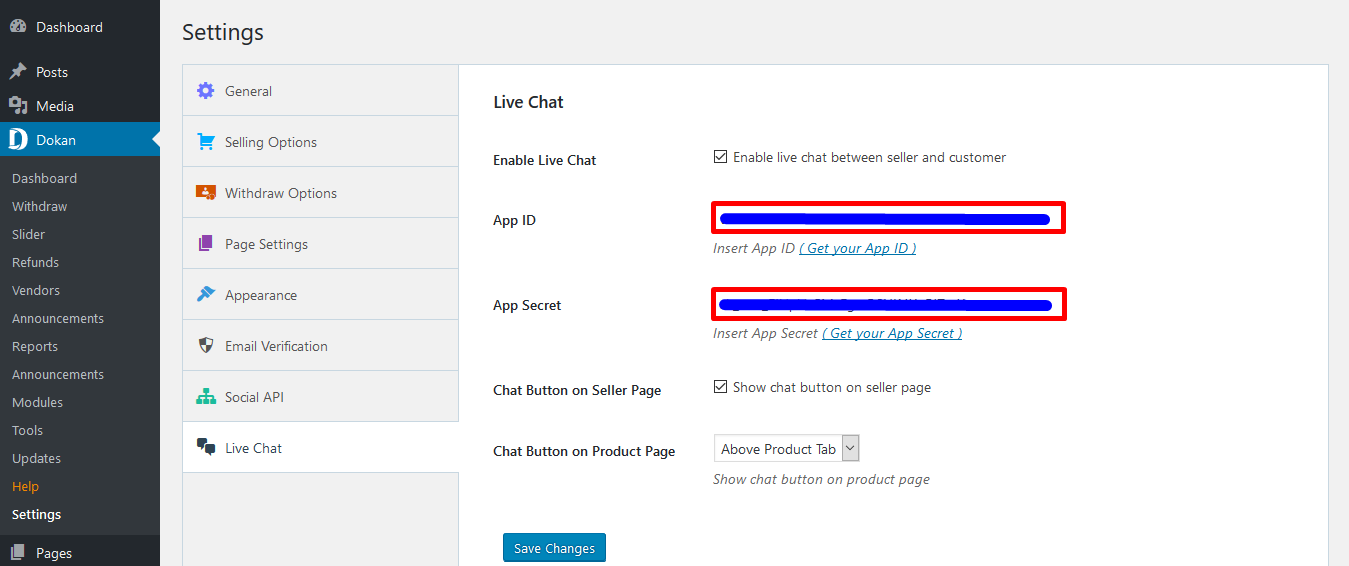Viewport: 1349px width, 566px height.
Task: Open the Withdraw submenu item
Action: click(x=40, y=206)
